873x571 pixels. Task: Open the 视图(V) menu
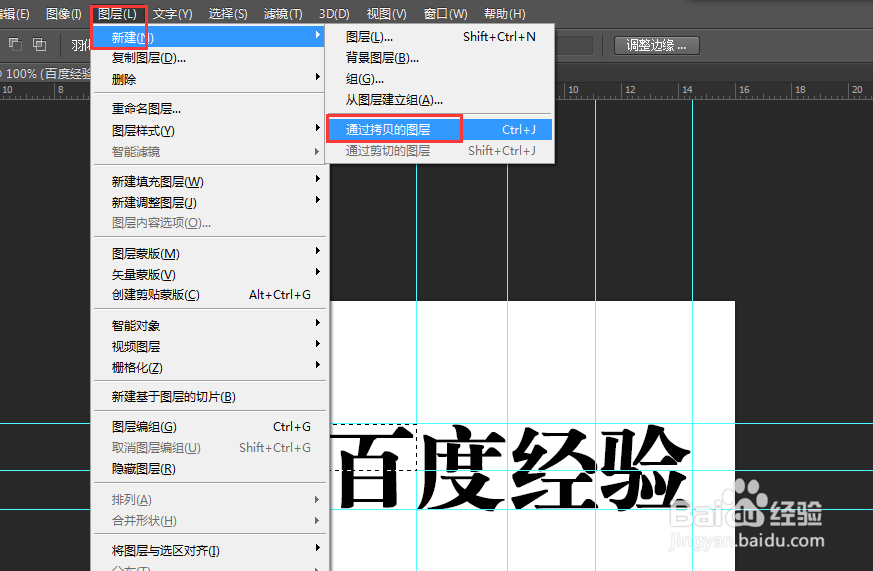(x=386, y=14)
